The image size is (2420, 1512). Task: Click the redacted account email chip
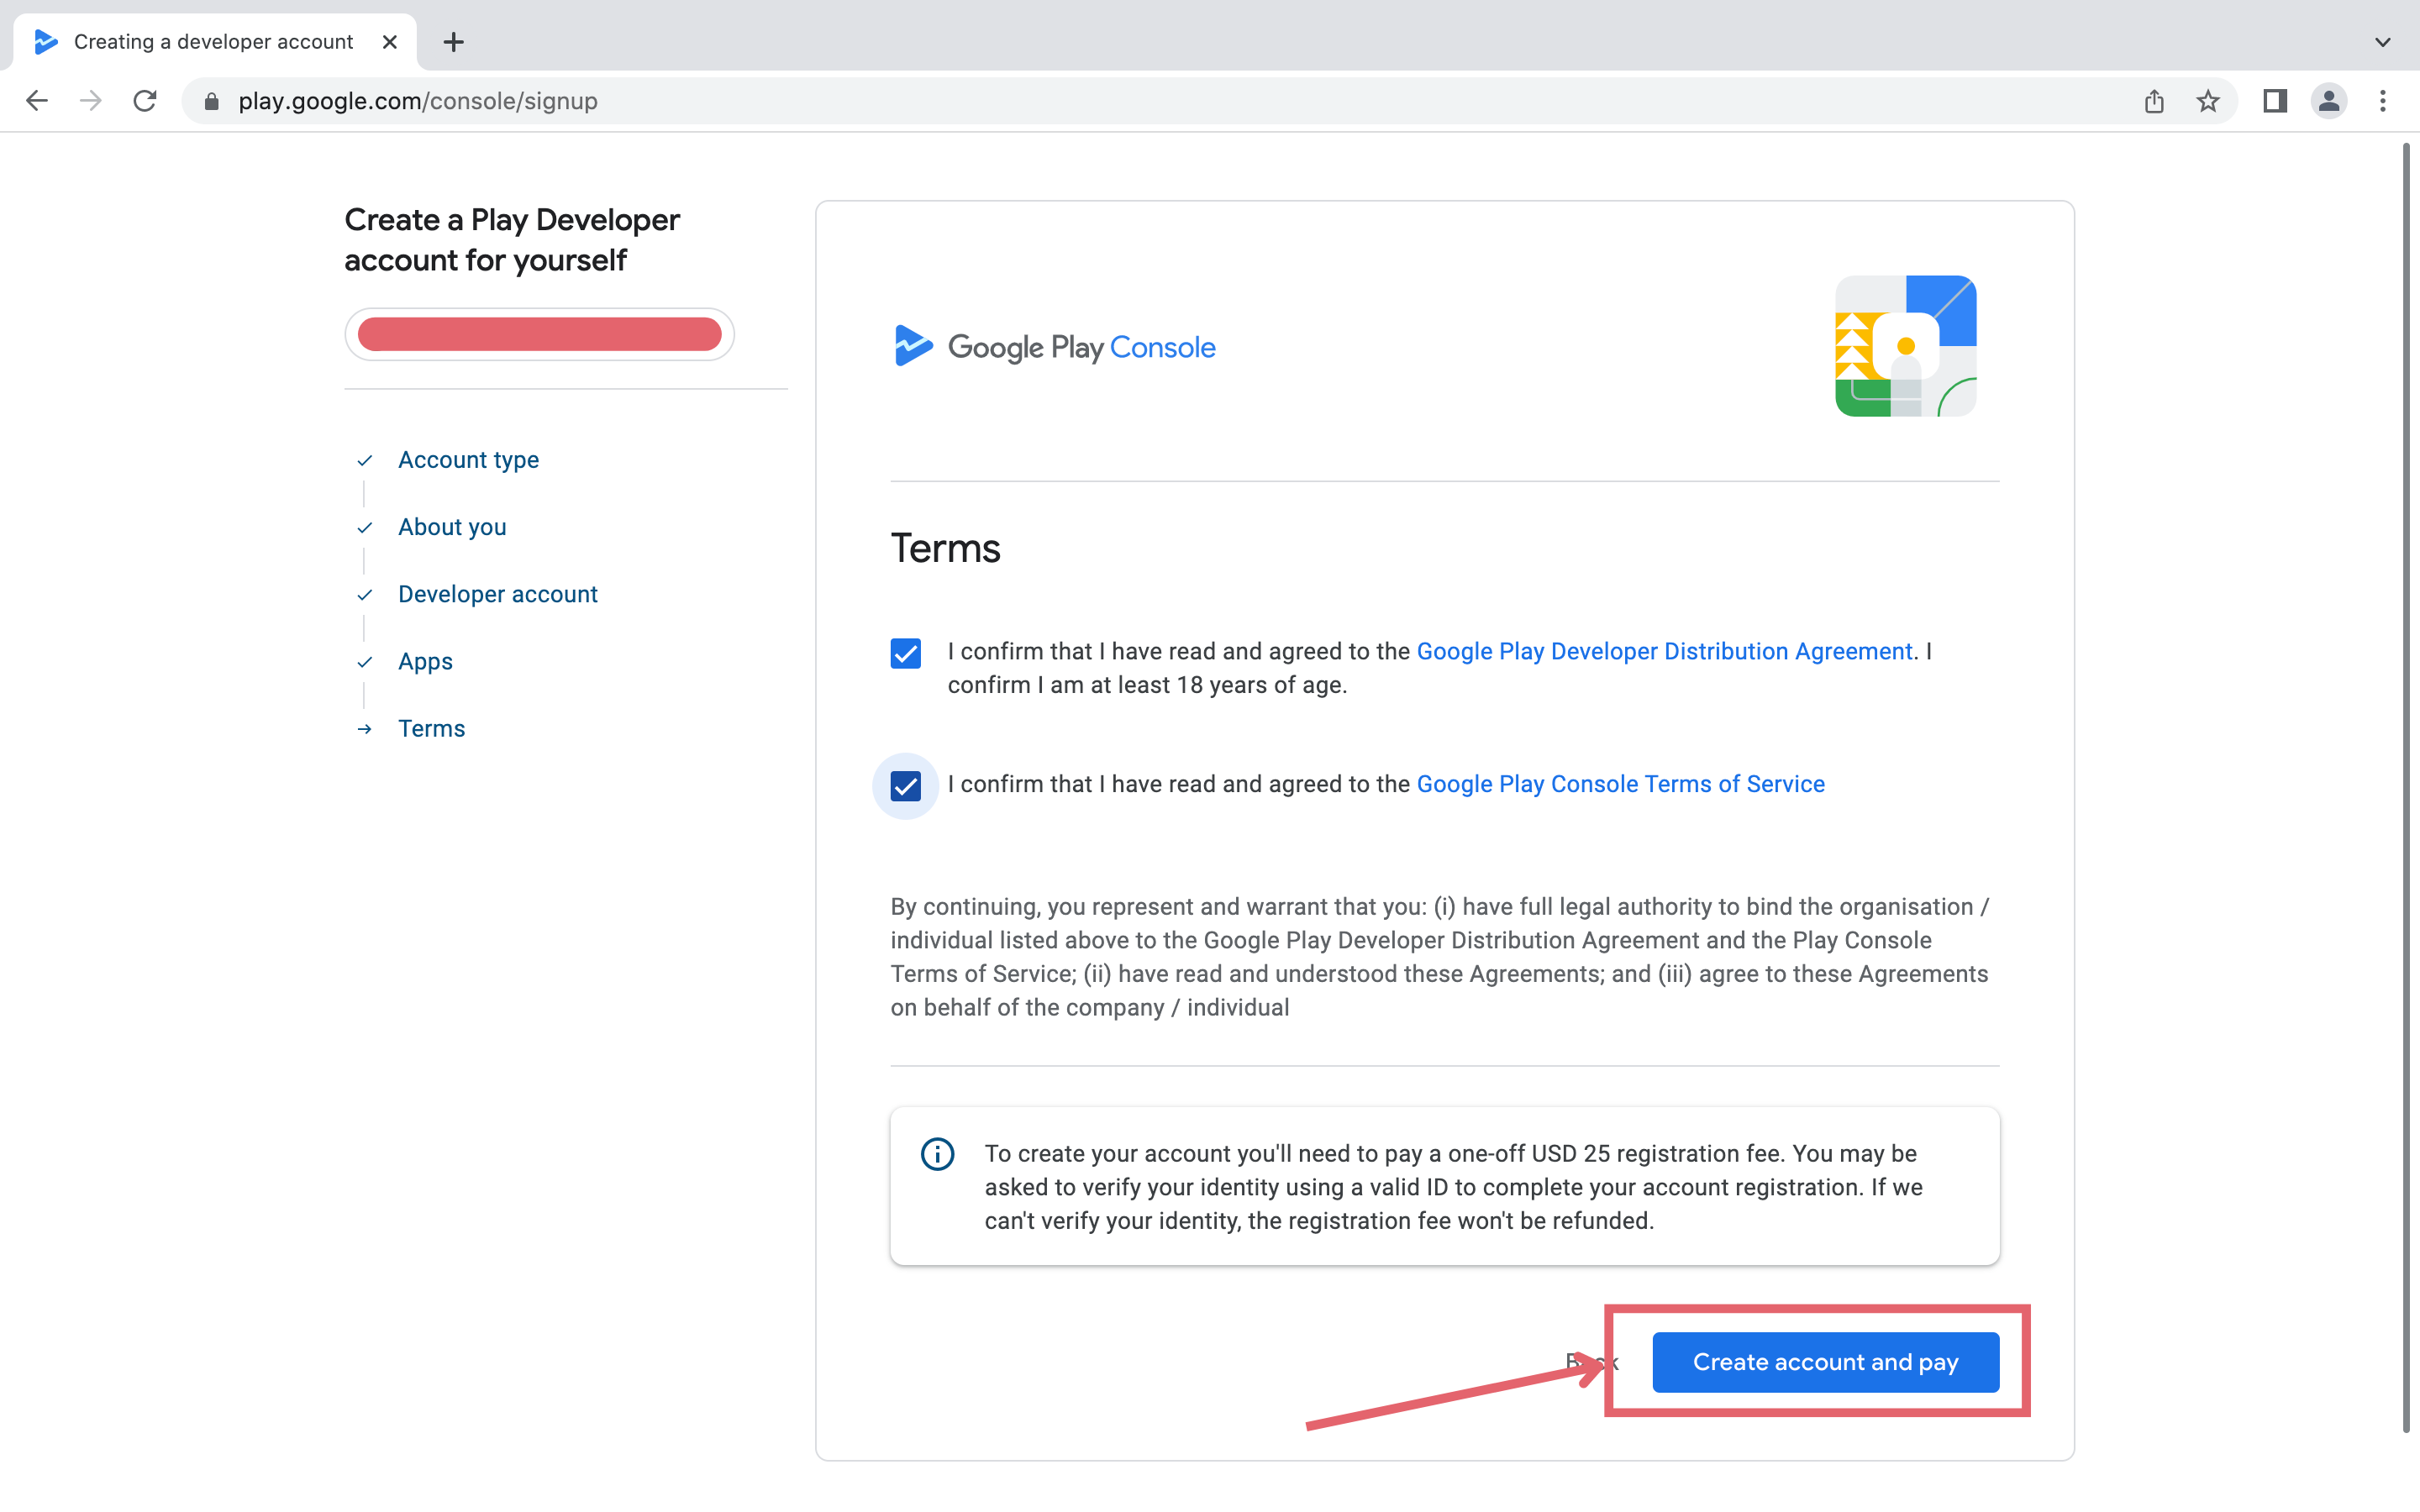pyautogui.click(x=539, y=334)
